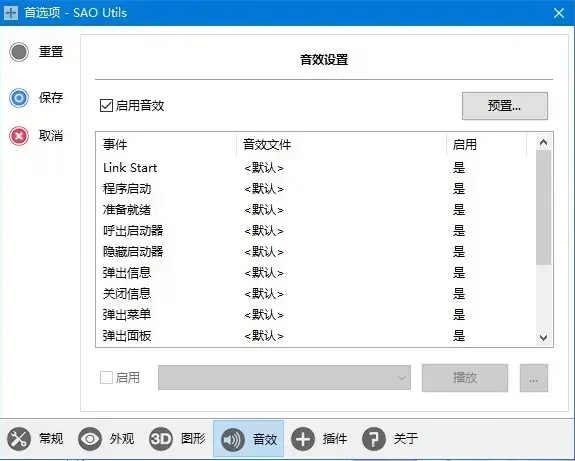Switch to 常规 tab label
Viewport: 575px width, 461px height.
point(51,439)
